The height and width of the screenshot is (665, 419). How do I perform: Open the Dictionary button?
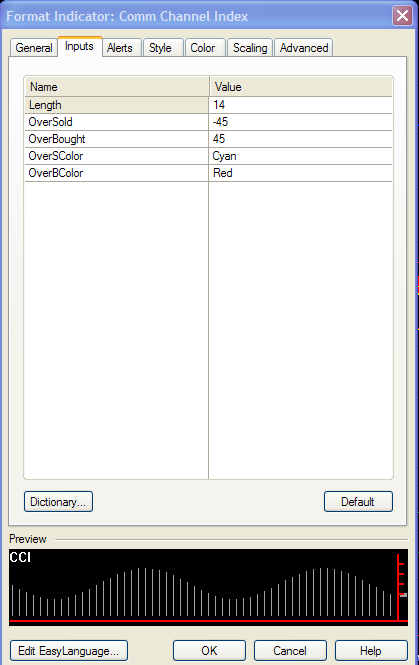coord(59,502)
